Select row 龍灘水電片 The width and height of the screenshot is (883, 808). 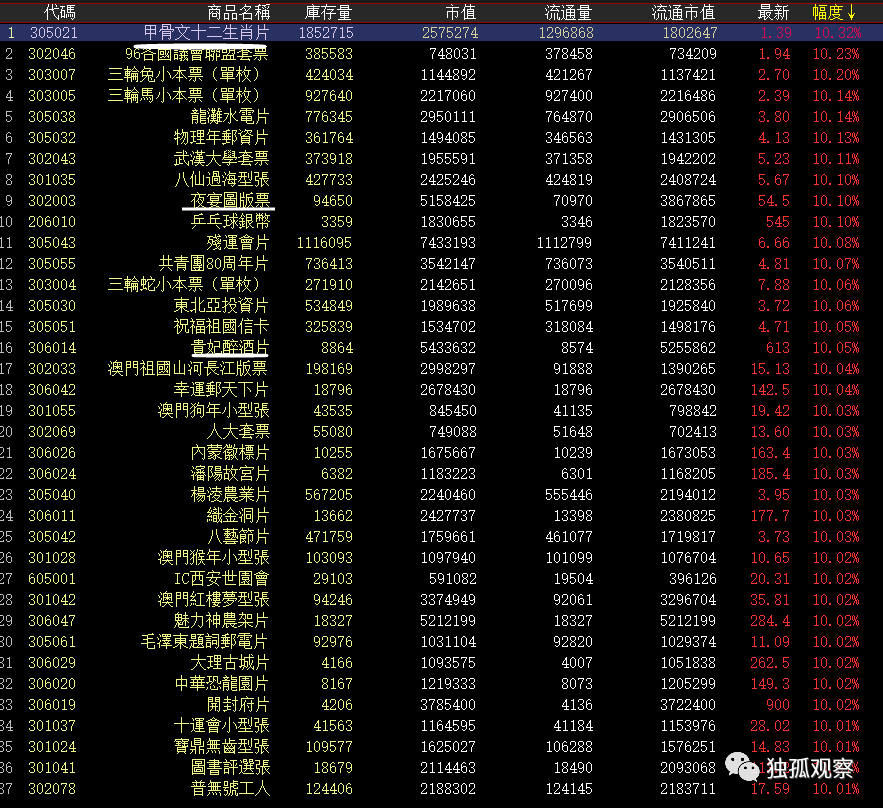(442, 117)
